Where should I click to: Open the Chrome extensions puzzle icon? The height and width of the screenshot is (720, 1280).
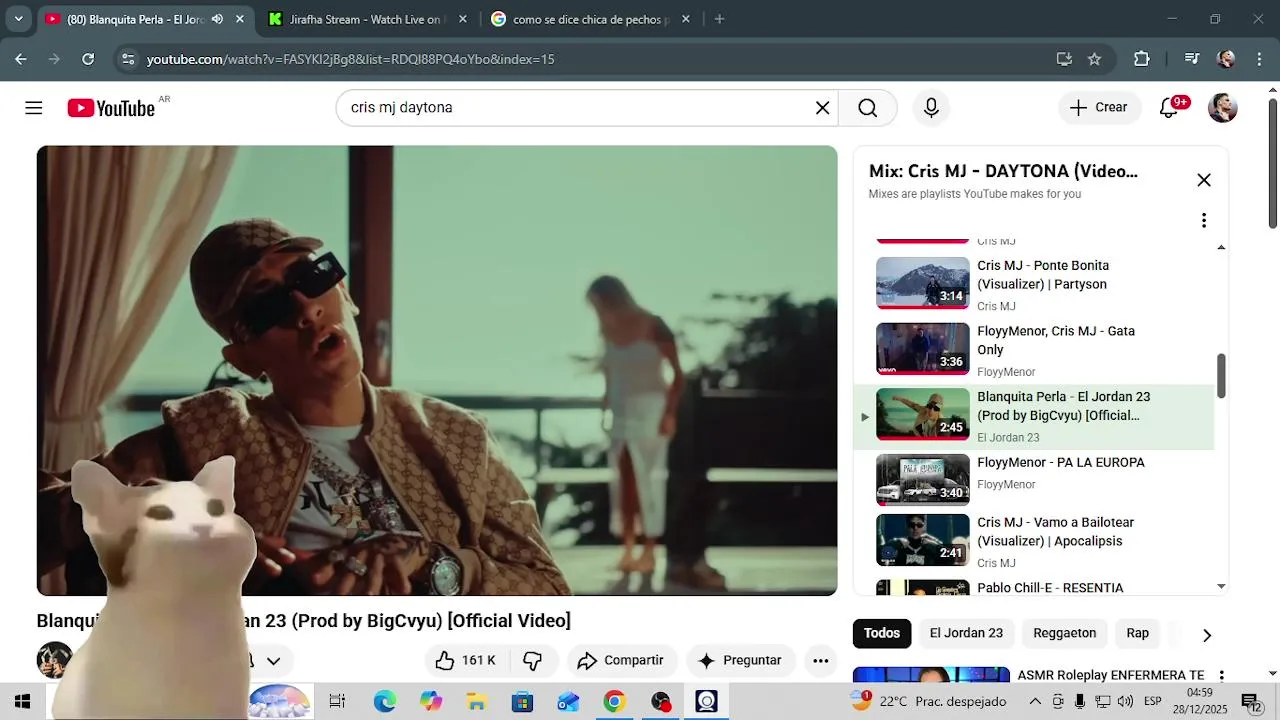point(1142,59)
